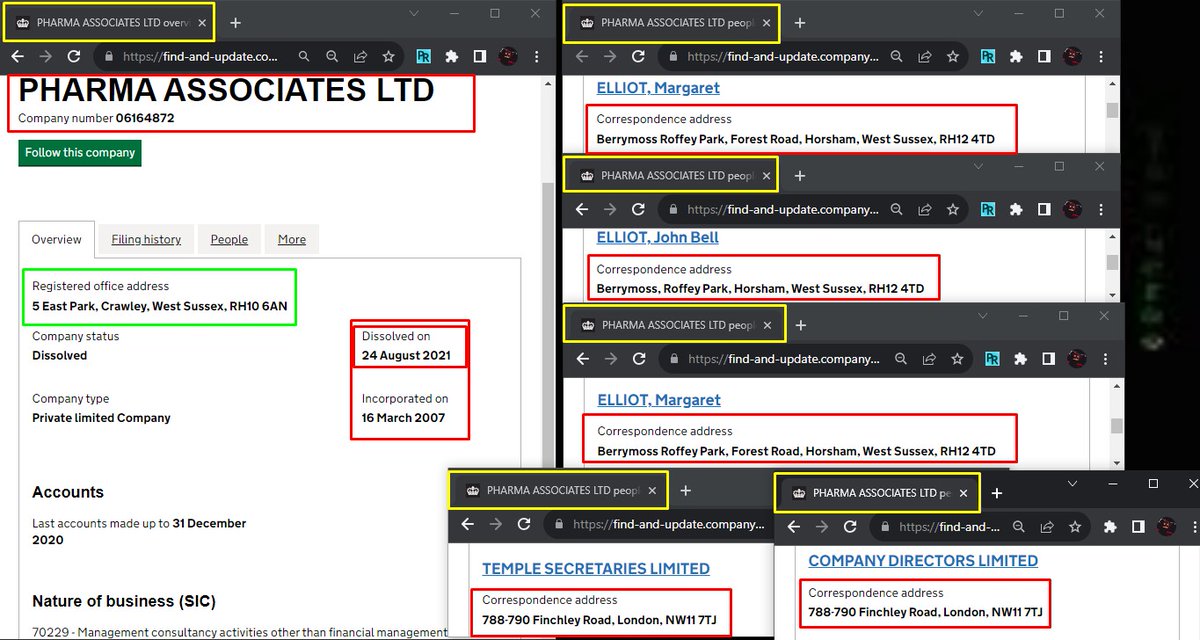
Task: Open side panel in overview window
Action: pos(480,57)
